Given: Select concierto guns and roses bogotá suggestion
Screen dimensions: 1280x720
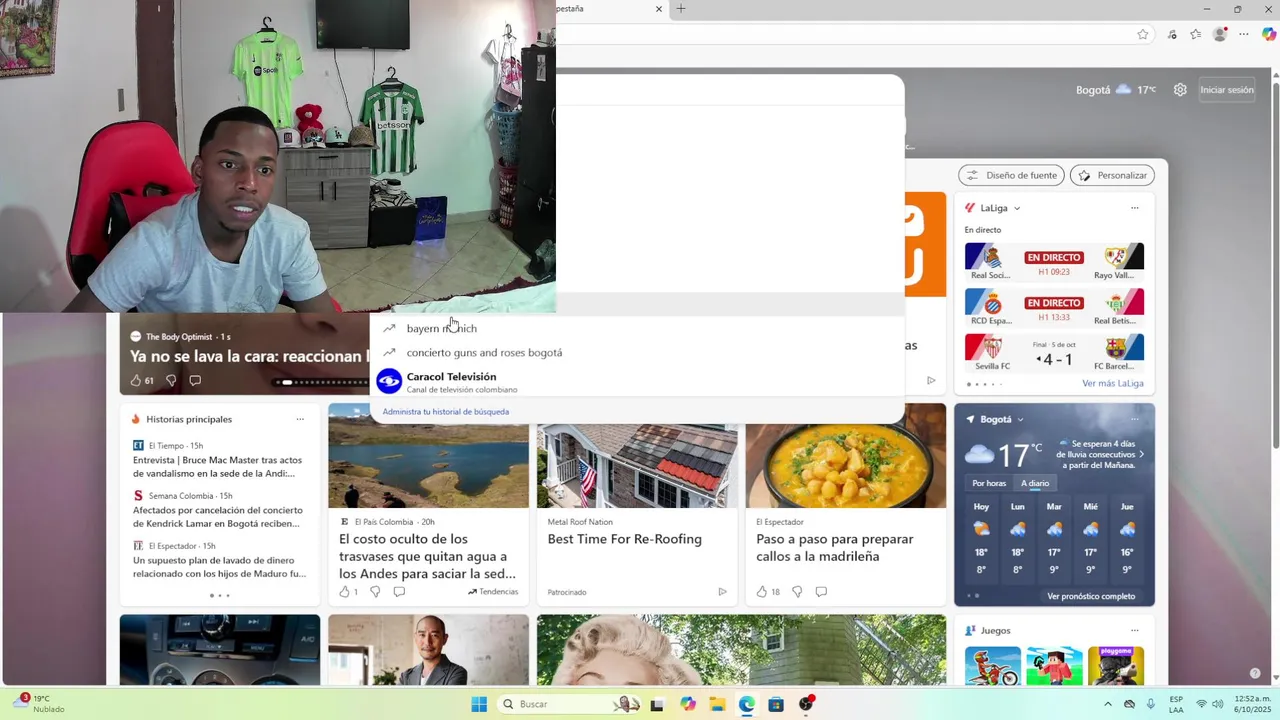Looking at the screenshot, I should (x=637, y=352).
